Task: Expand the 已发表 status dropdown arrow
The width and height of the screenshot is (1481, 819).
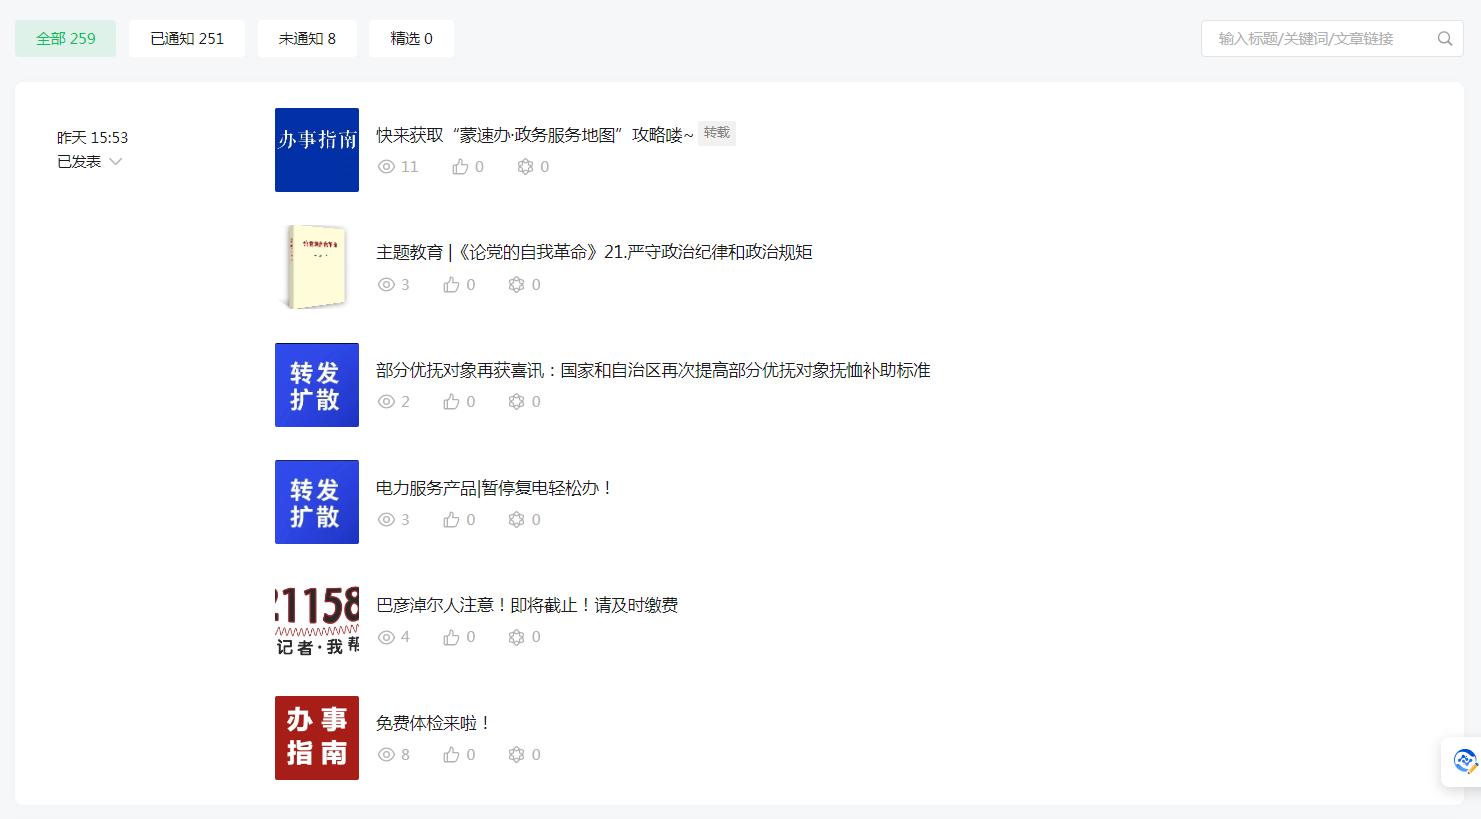Action: coord(116,162)
